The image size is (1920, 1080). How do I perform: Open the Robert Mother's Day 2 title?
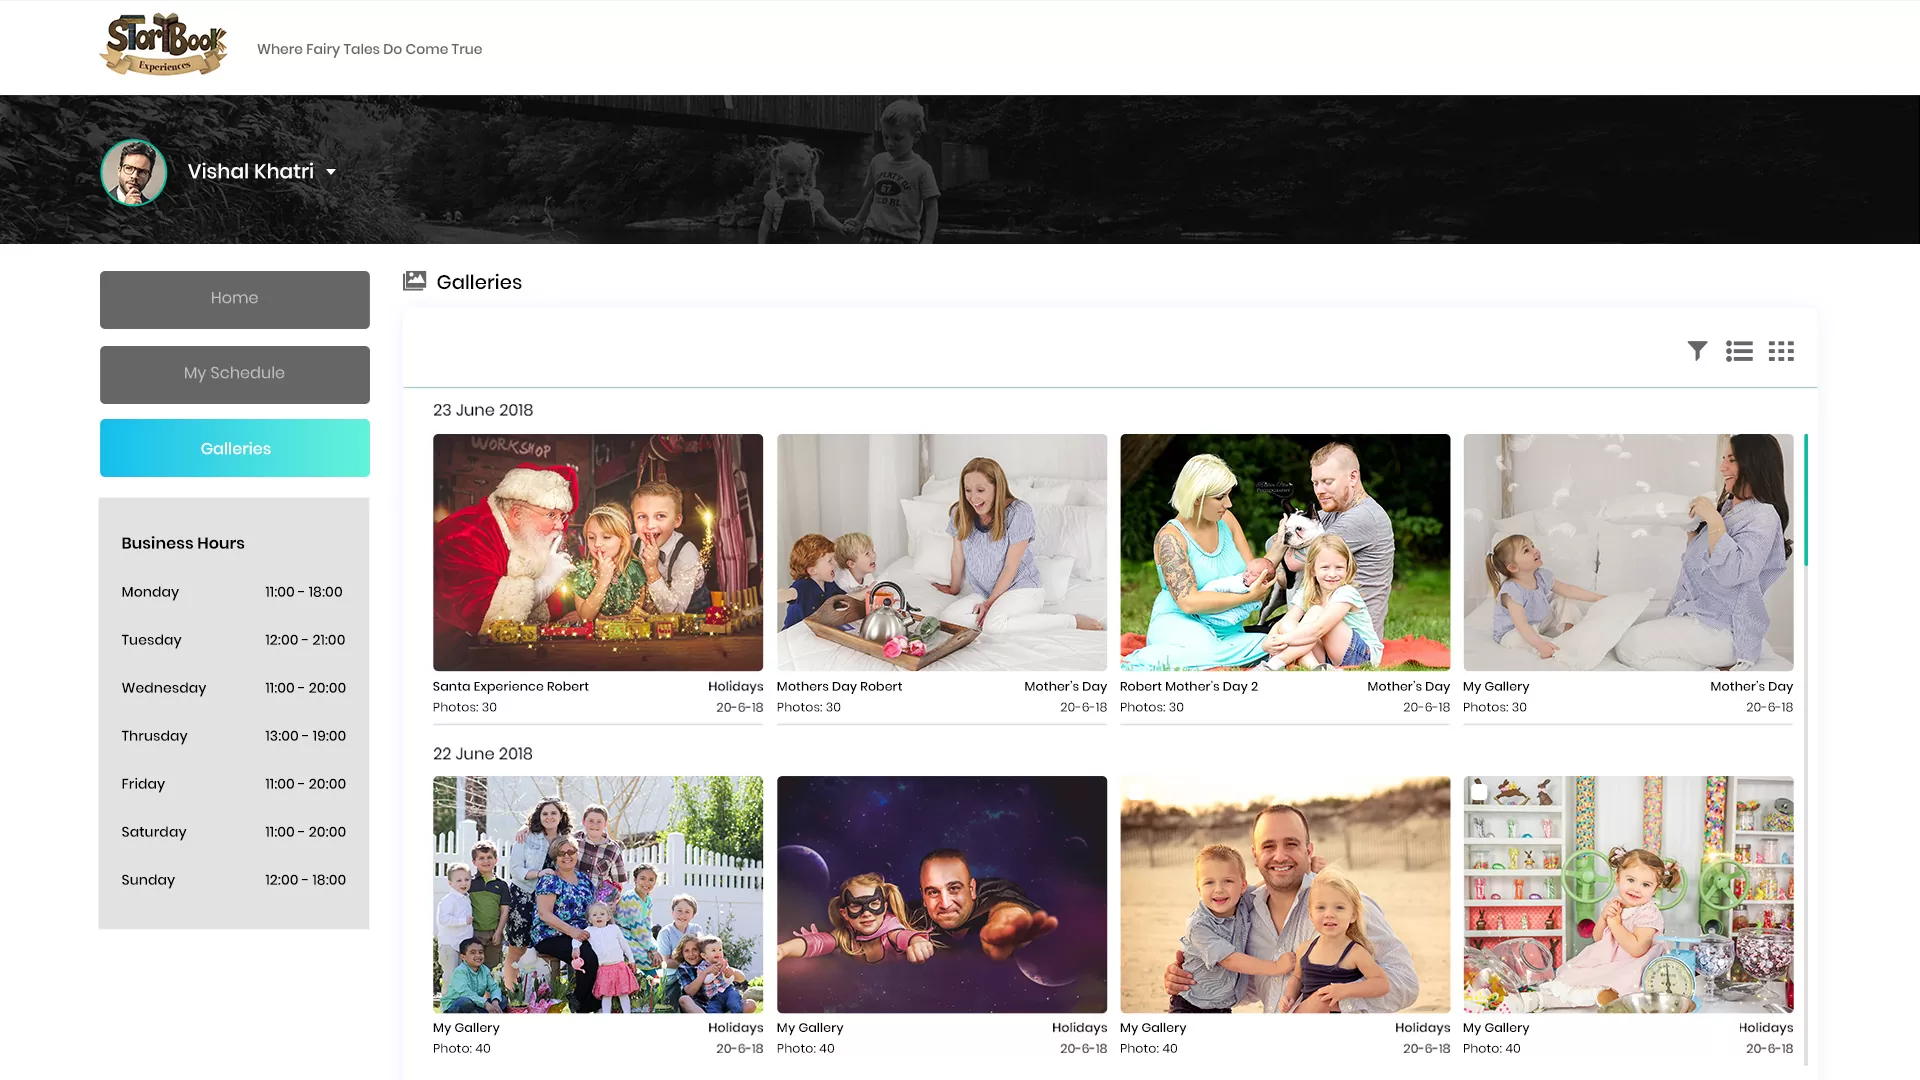click(1188, 687)
